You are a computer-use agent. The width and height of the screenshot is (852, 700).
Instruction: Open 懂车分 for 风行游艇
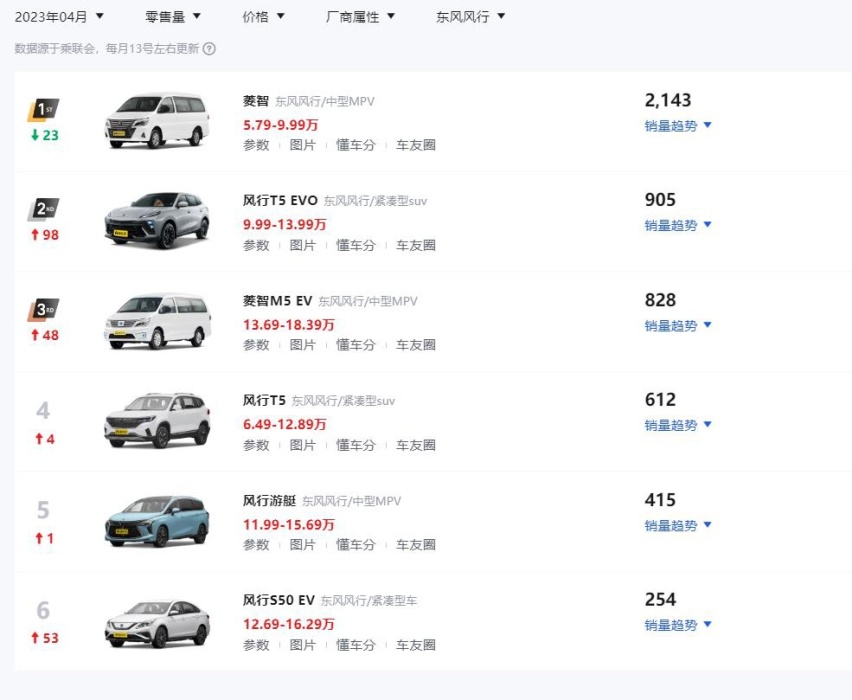click(x=356, y=545)
